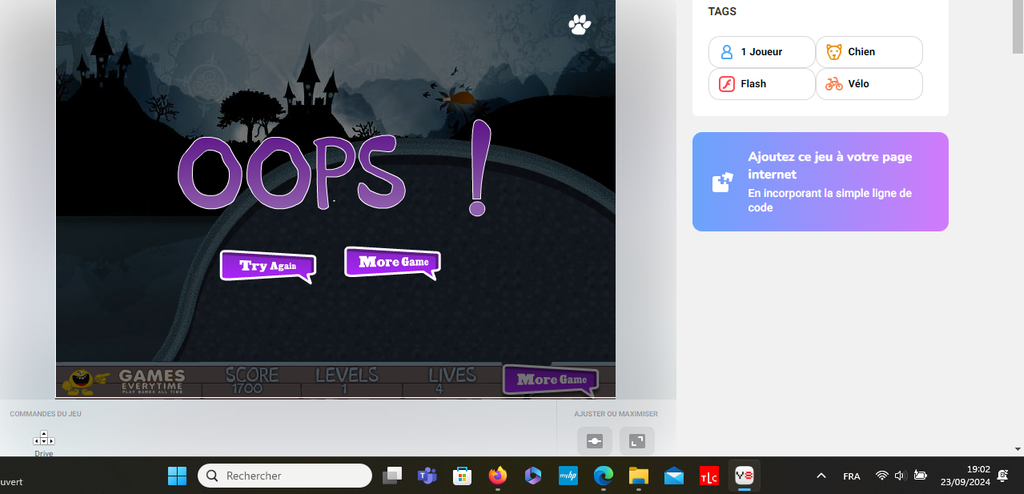The width and height of the screenshot is (1024, 494).
Task: Click the embed game banner puzzle icon
Action: 721,182
